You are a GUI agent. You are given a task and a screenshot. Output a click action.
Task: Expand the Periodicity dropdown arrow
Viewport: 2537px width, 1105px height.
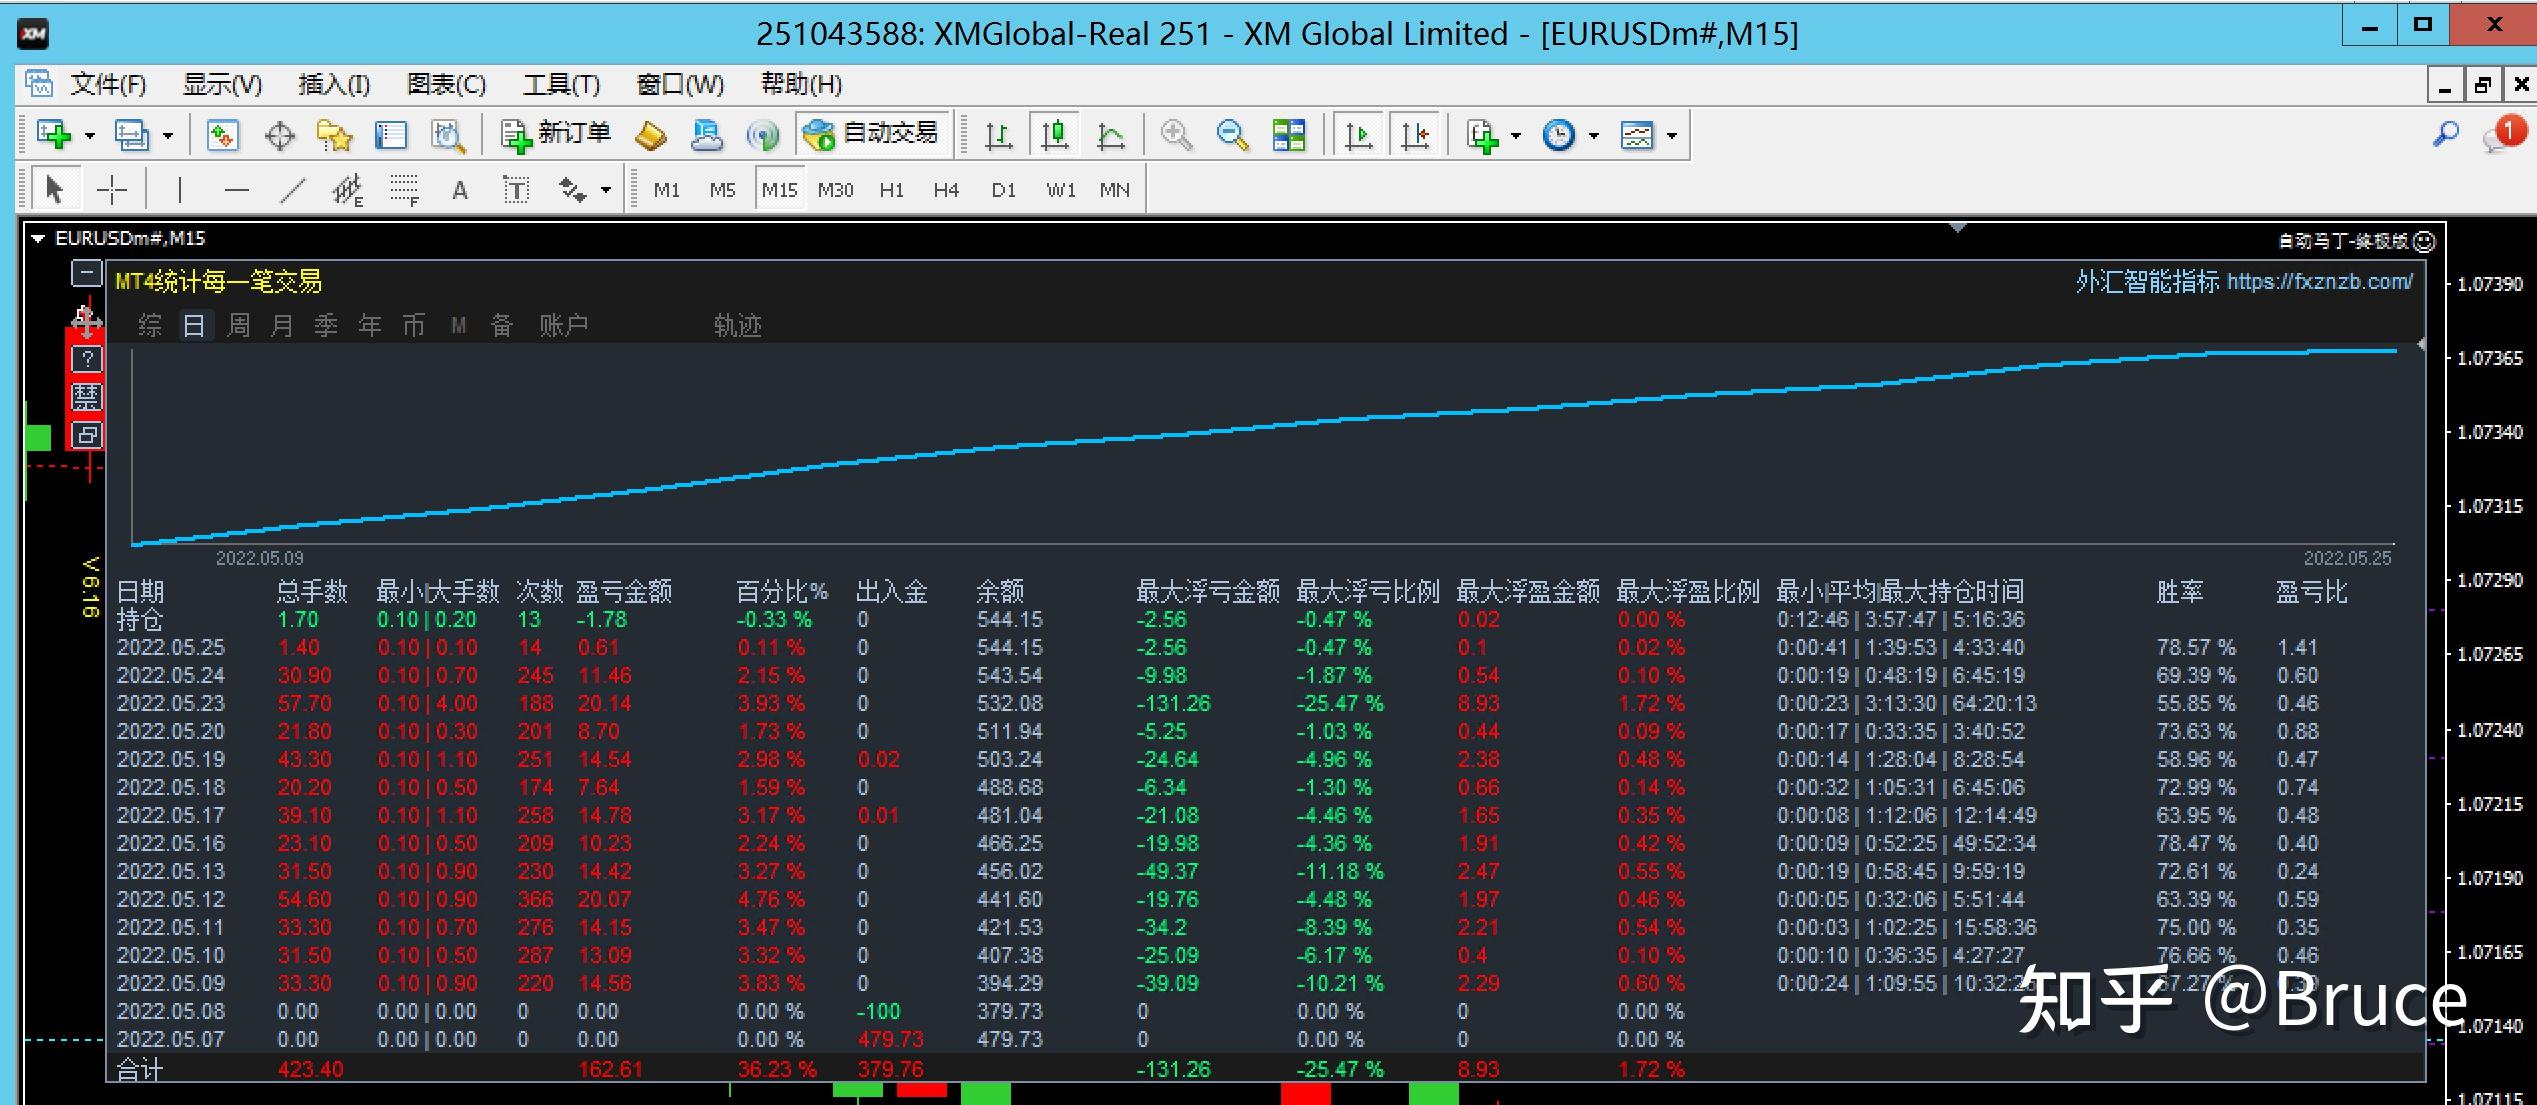(1594, 135)
